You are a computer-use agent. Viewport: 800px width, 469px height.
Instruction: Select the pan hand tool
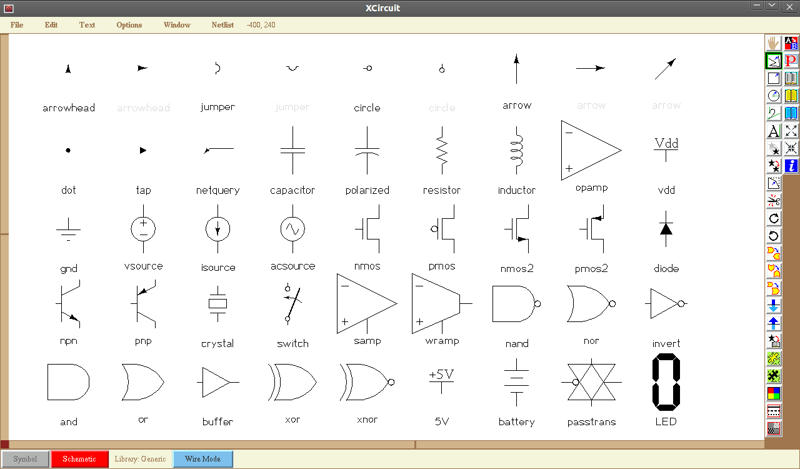[x=773, y=43]
